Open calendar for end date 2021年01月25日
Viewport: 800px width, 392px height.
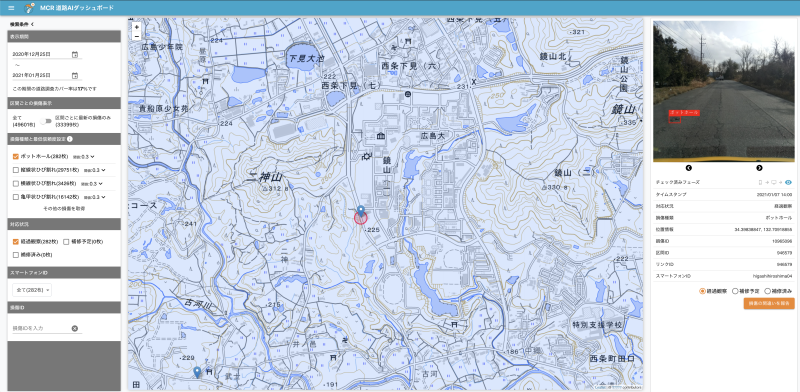(75, 76)
